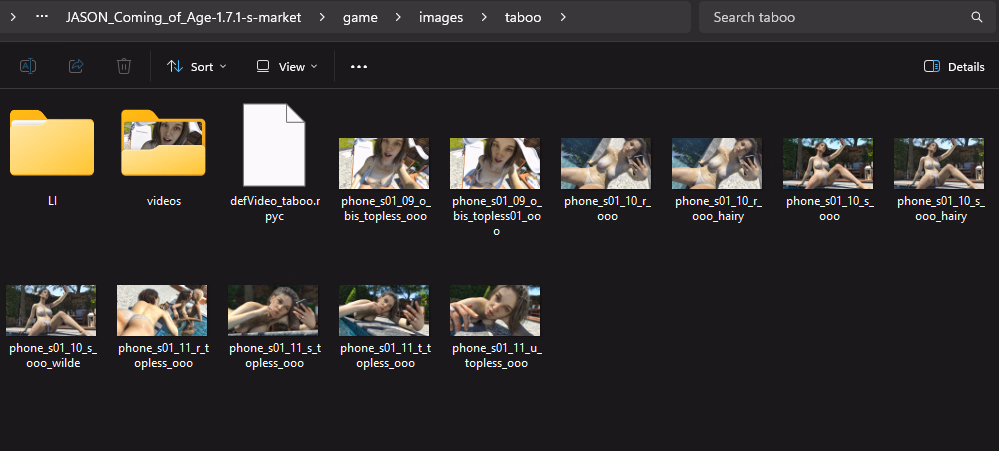Toggle the Details pane
The width and height of the screenshot is (999, 451).
click(954, 66)
